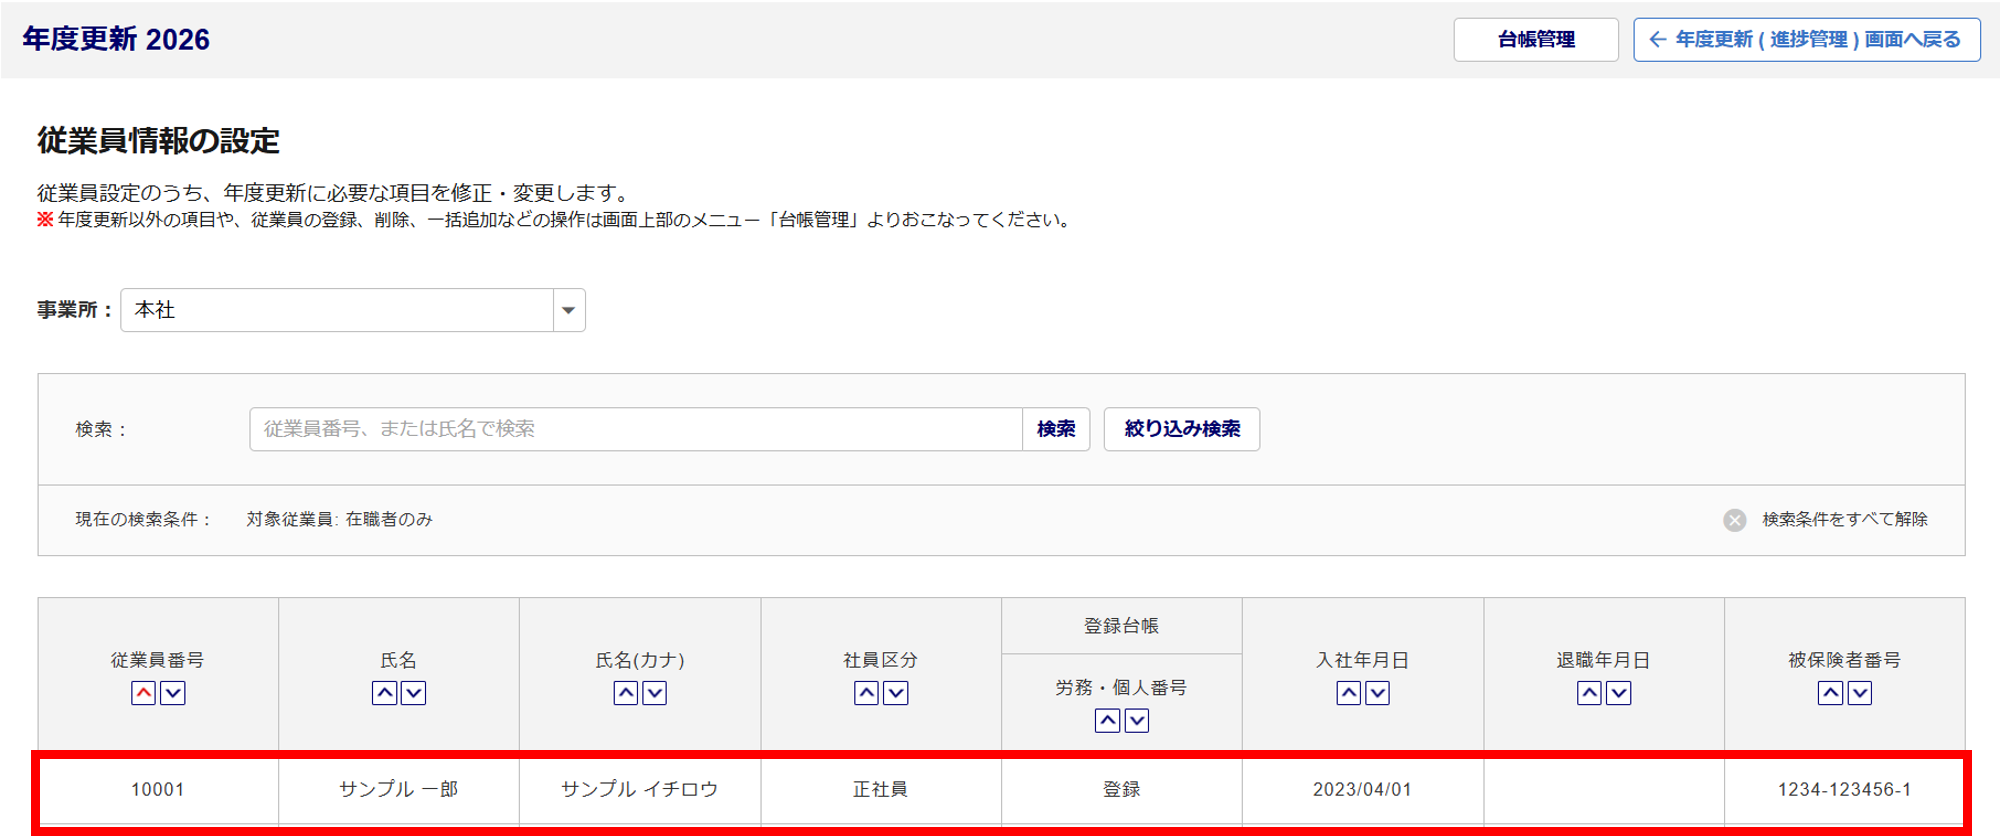
Task: Sort 従業員番号 column descending
Action: click(173, 693)
